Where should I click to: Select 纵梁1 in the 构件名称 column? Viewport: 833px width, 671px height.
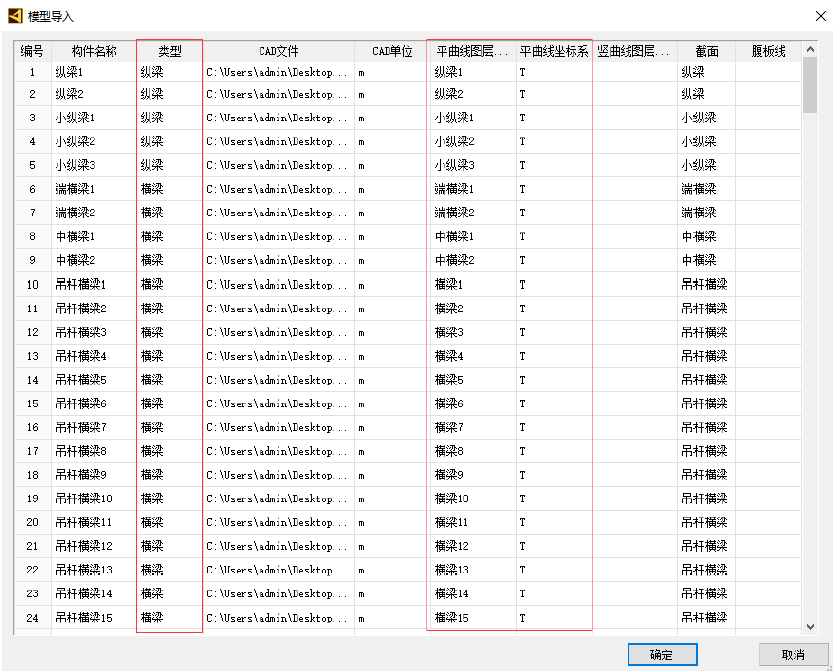tap(69, 72)
